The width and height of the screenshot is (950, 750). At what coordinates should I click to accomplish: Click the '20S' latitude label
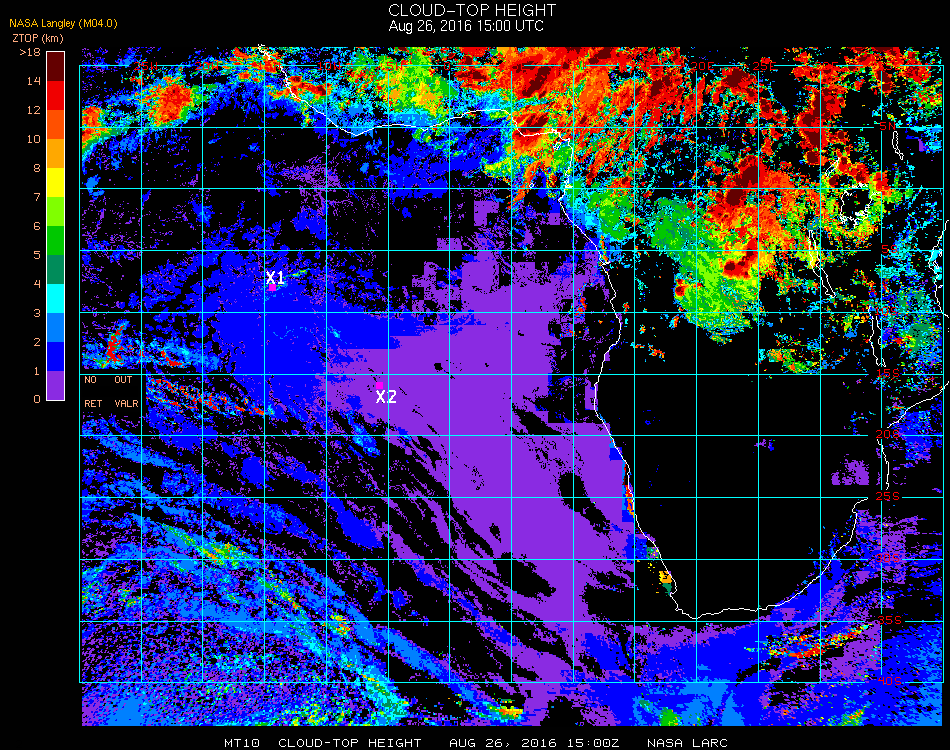pyautogui.click(x=888, y=434)
